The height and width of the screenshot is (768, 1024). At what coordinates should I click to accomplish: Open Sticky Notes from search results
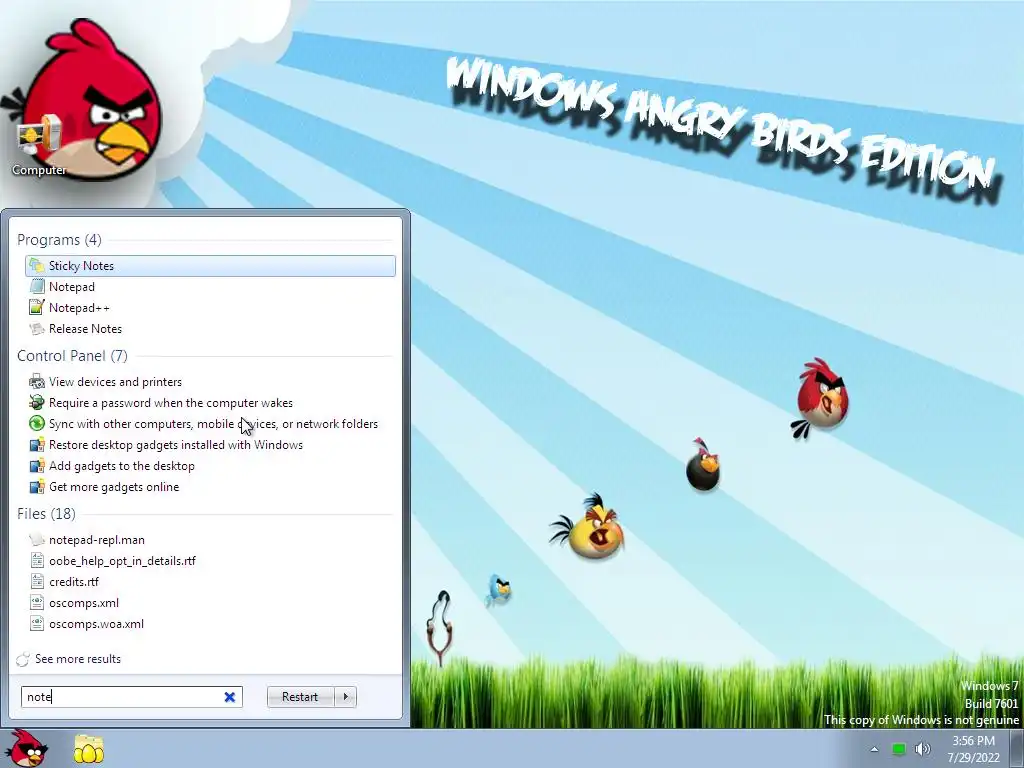pyautogui.click(x=210, y=266)
